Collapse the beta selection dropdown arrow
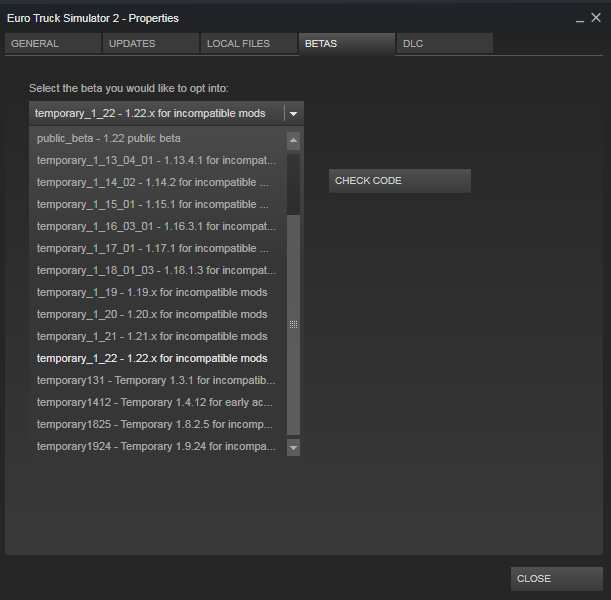Image resolution: width=611 pixels, height=600 pixels. tap(294, 113)
